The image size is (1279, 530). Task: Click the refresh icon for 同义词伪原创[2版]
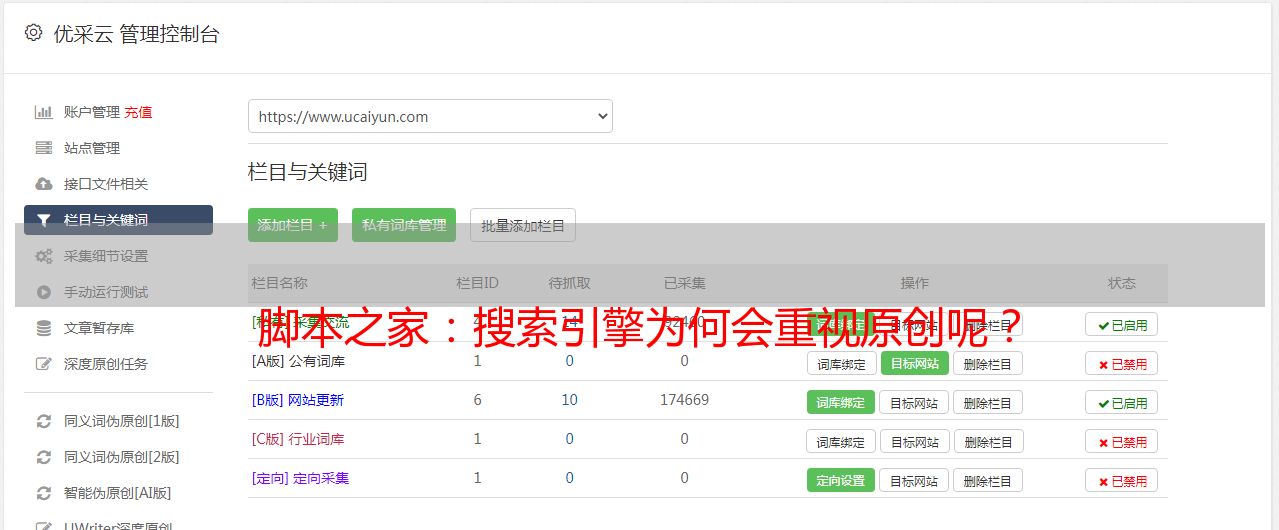point(43,457)
